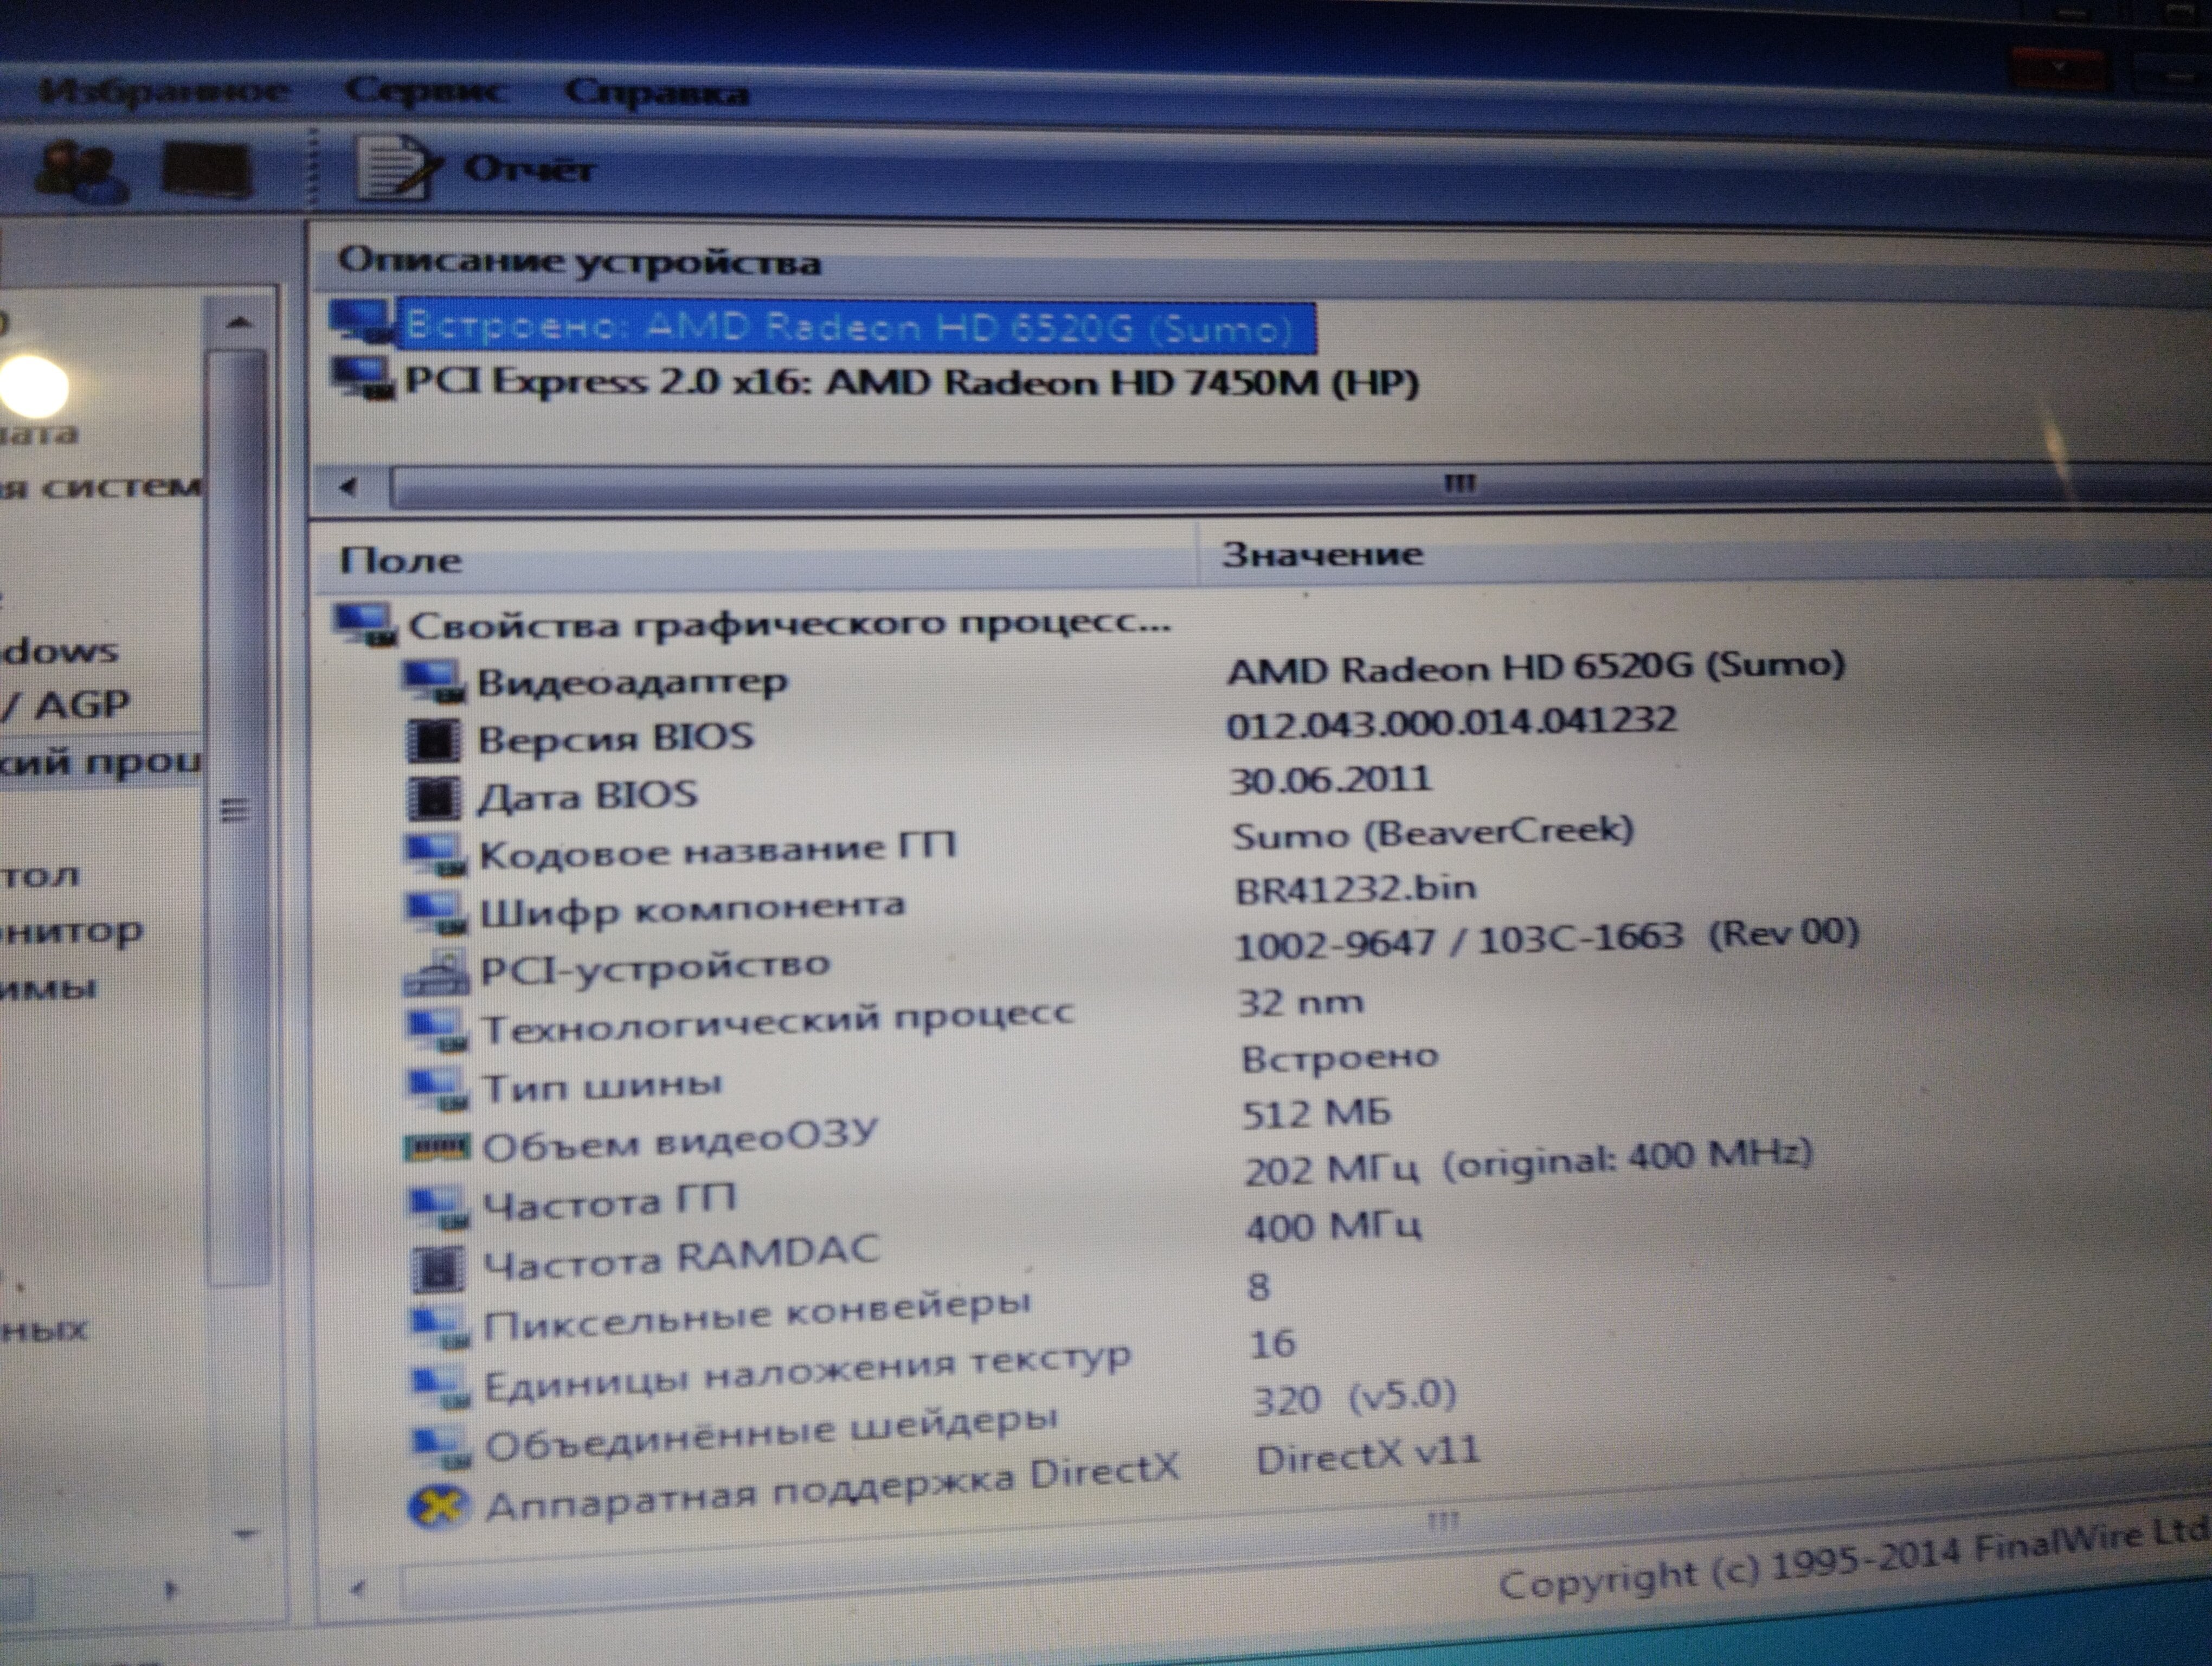Open the Избранное menu

click(x=165, y=92)
